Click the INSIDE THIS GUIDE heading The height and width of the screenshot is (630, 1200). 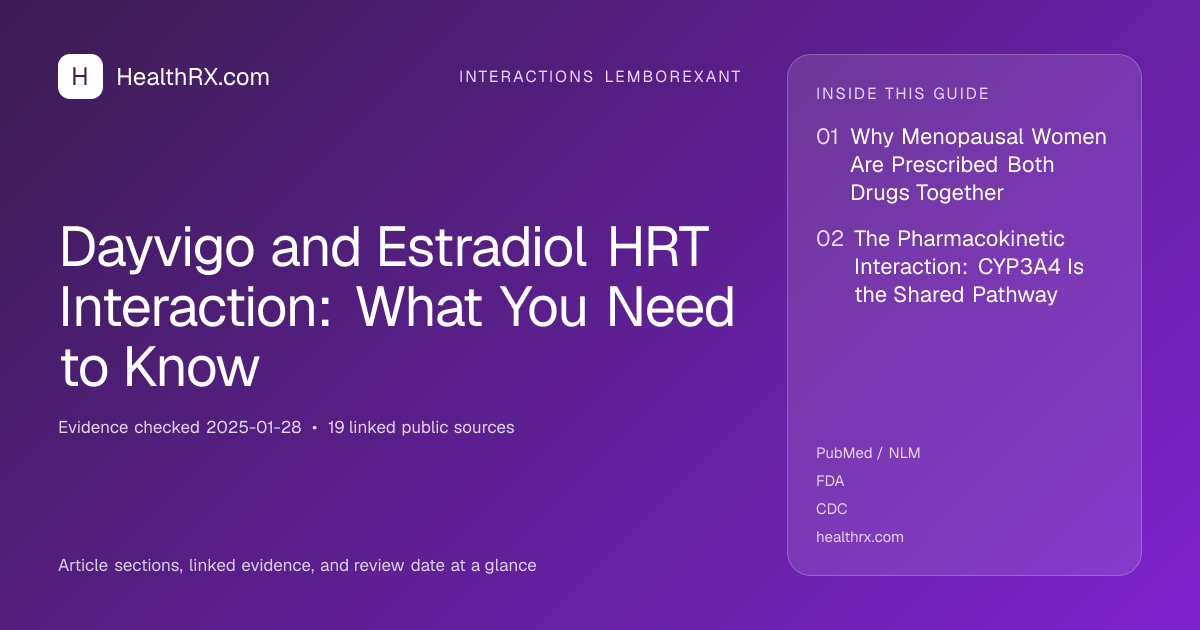point(903,94)
